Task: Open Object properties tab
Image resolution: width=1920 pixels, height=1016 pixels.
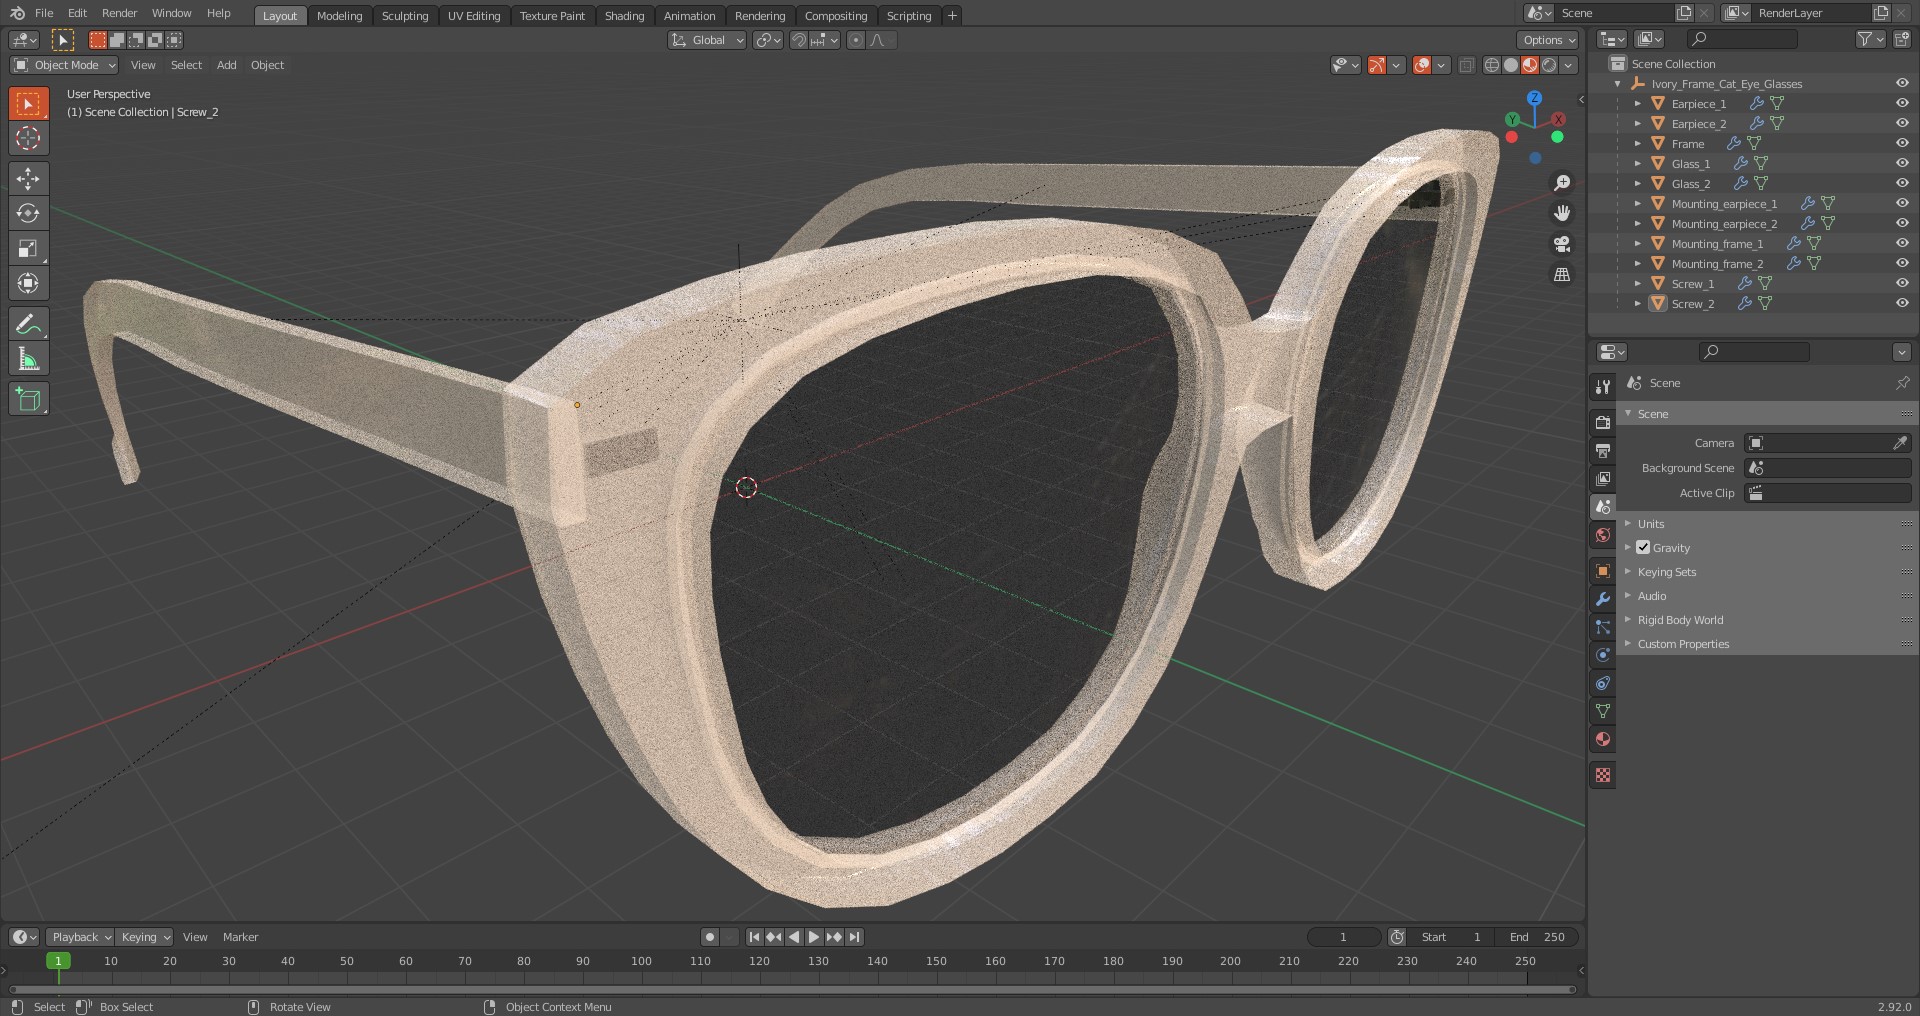Action: point(1603,571)
